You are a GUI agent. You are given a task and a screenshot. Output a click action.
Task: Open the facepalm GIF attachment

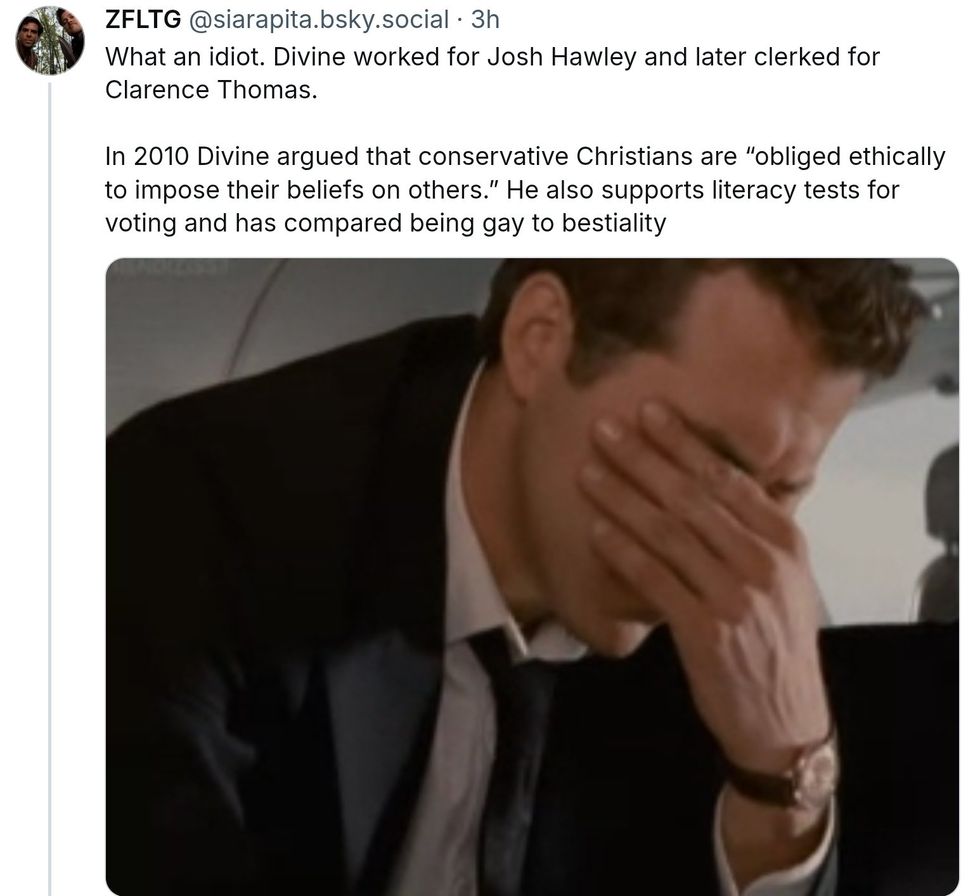click(x=532, y=577)
